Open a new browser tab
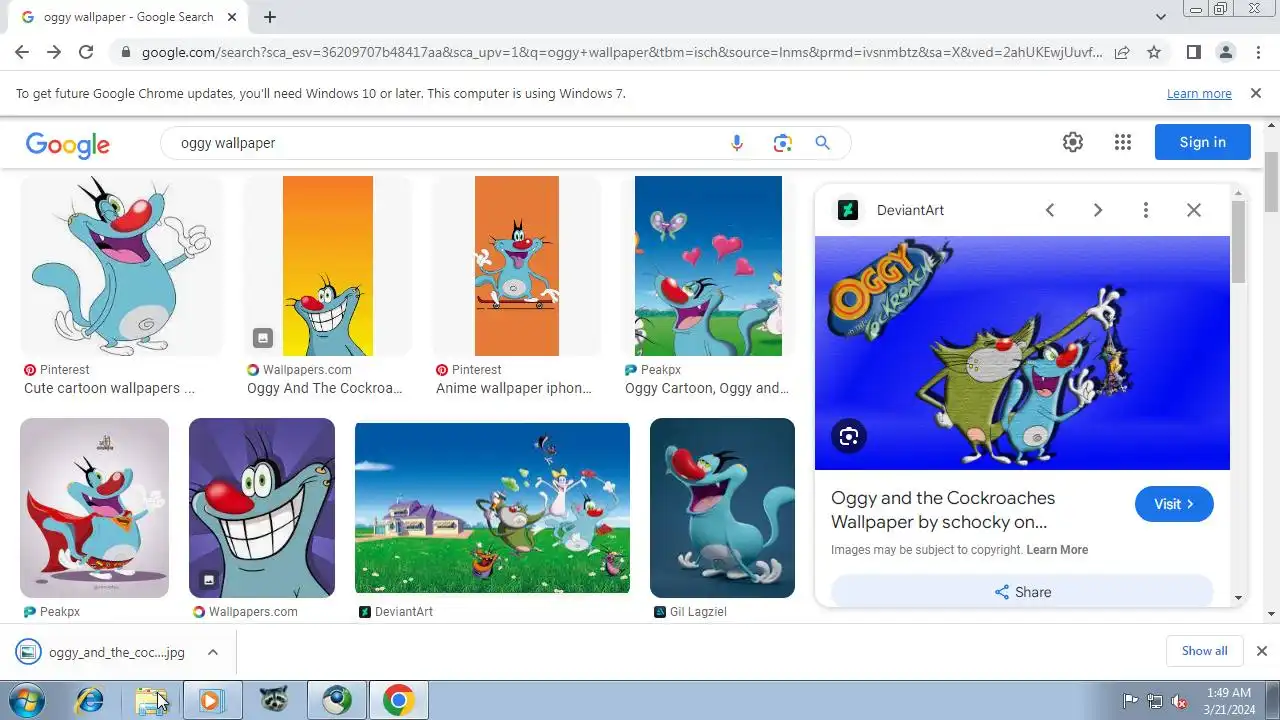Screen dimensions: 1280x720 (x=270, y=17)
